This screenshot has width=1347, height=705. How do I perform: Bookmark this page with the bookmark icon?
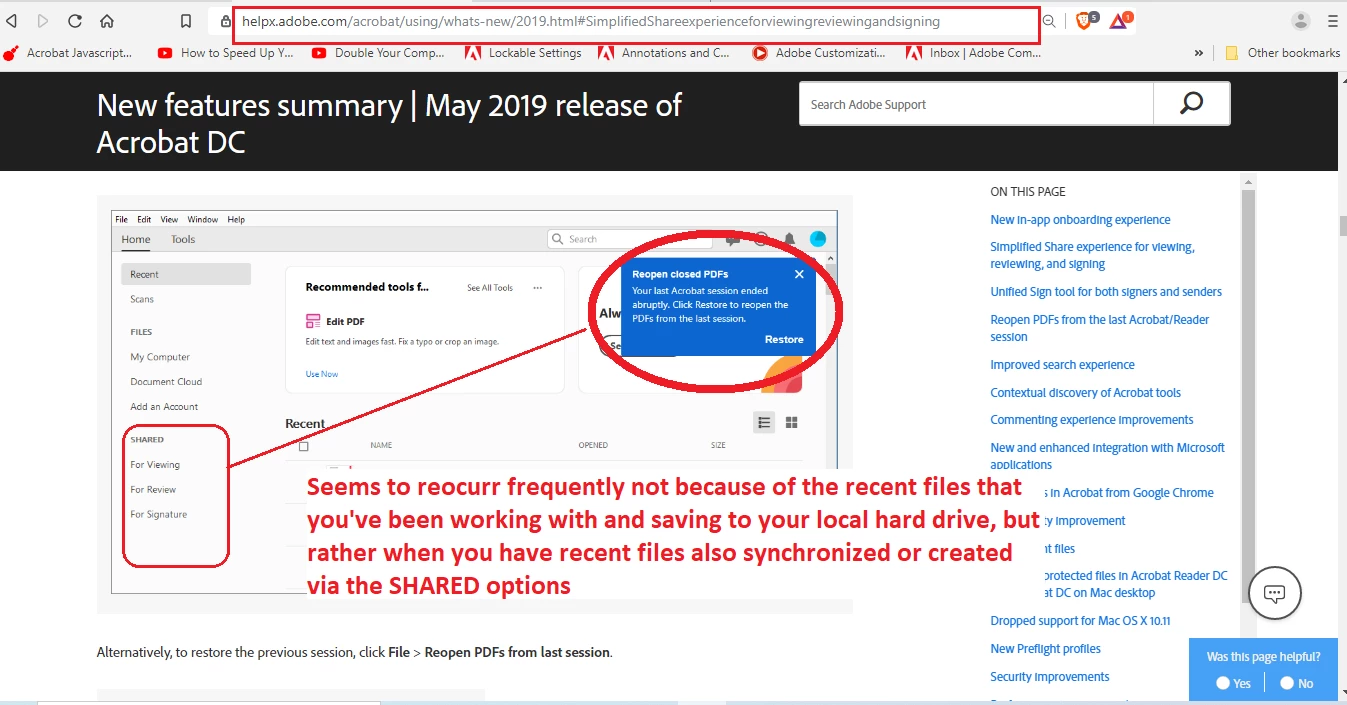tap(186, 21)
